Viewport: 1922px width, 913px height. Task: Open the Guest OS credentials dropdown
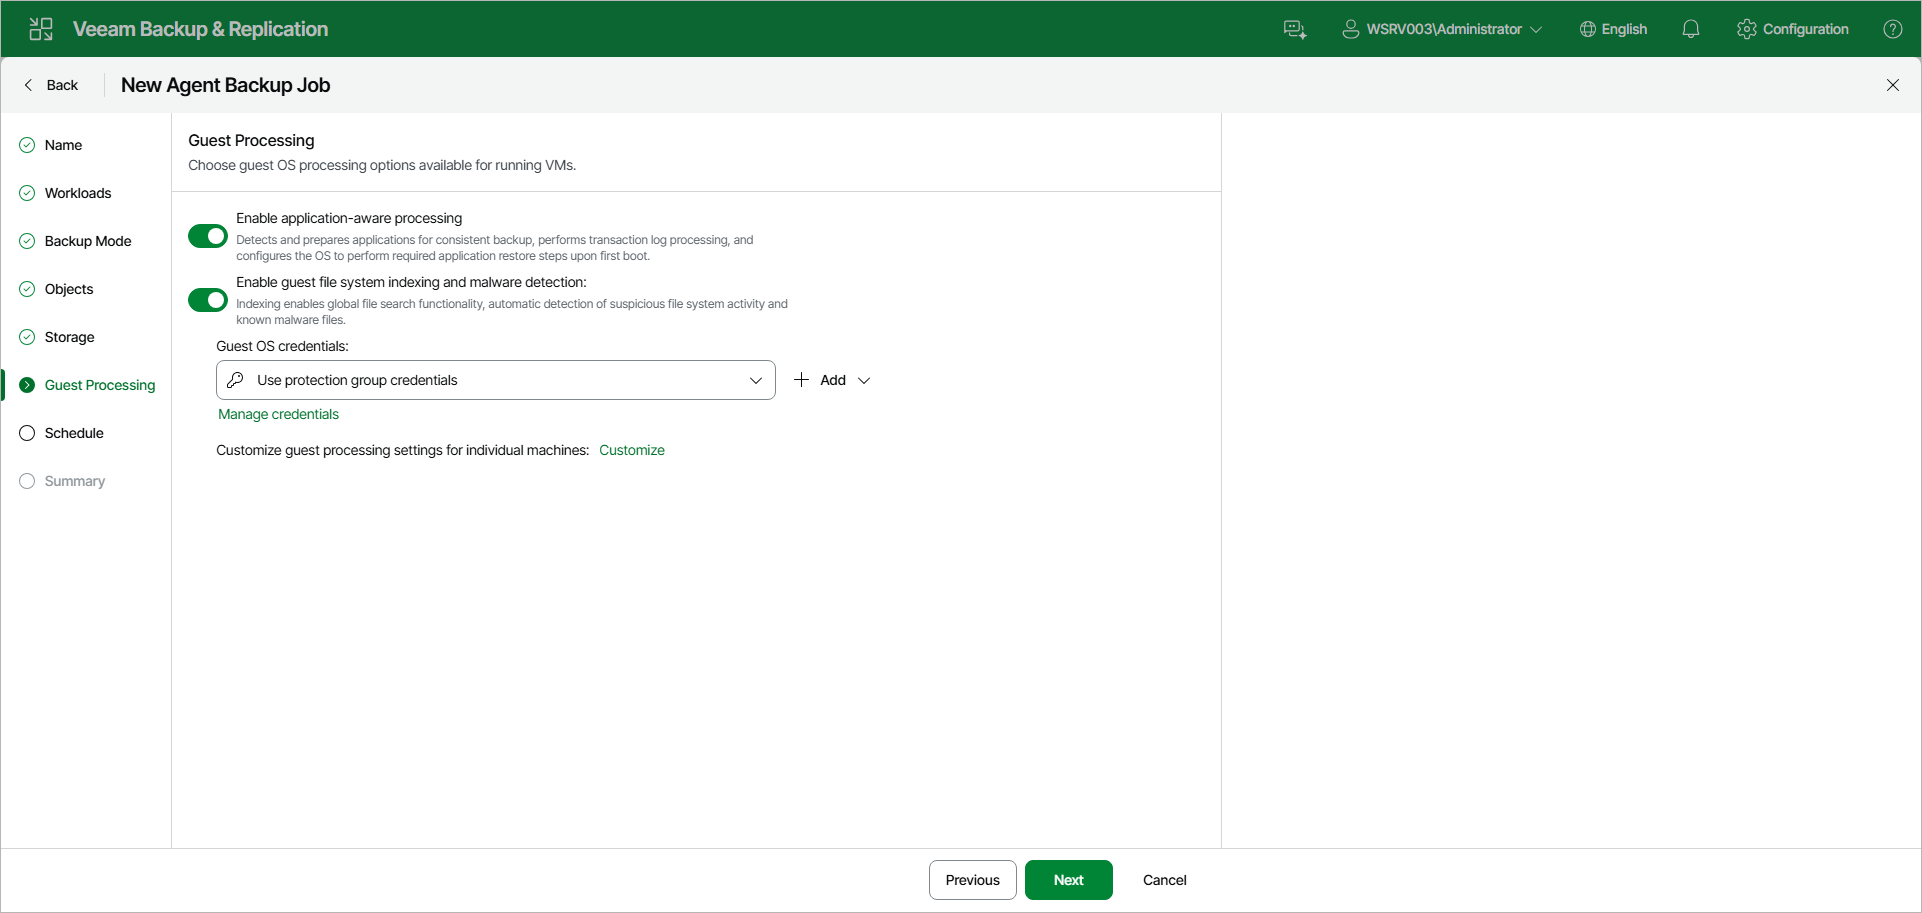(x=496, y=380)
